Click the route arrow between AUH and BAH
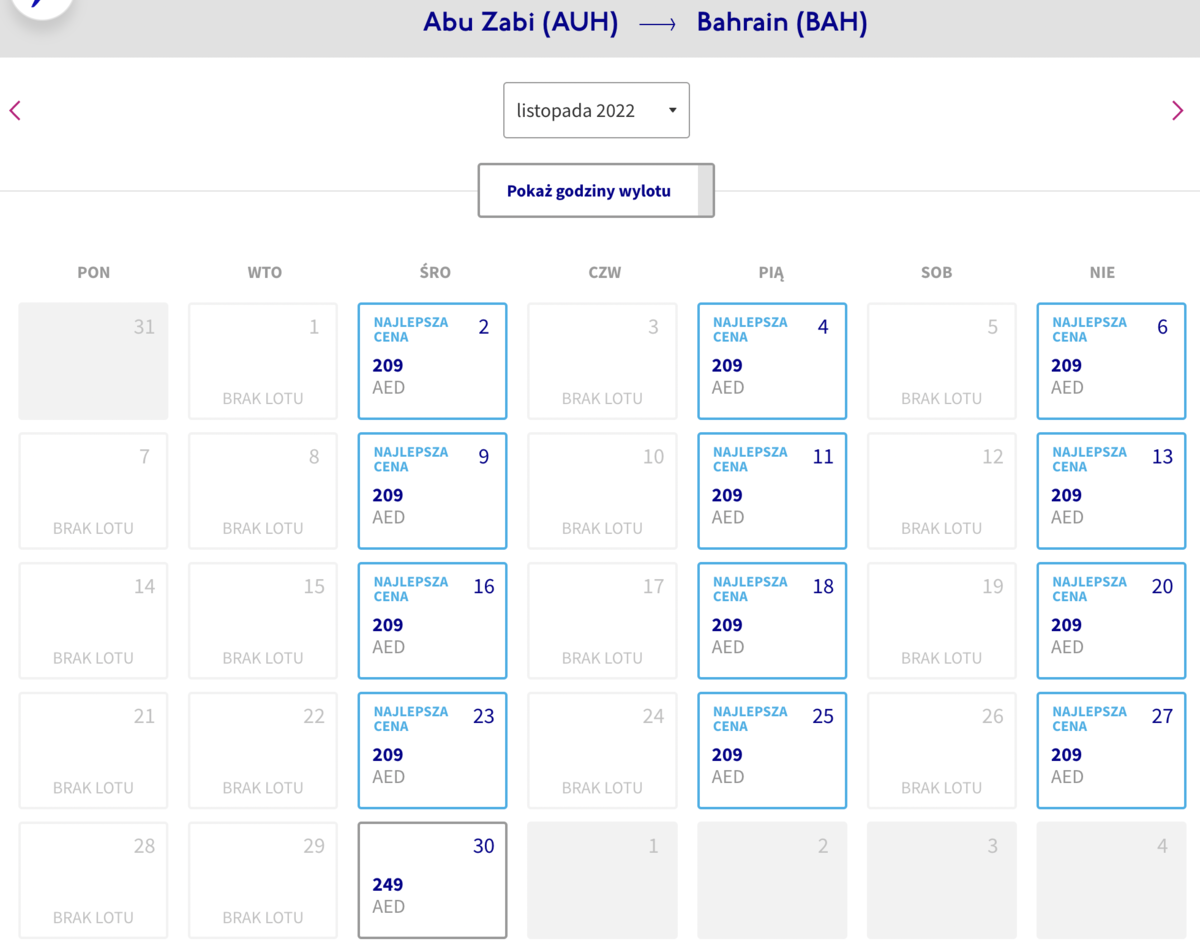This screenshot has height=944, width=1200. click(x=657, y=24)
